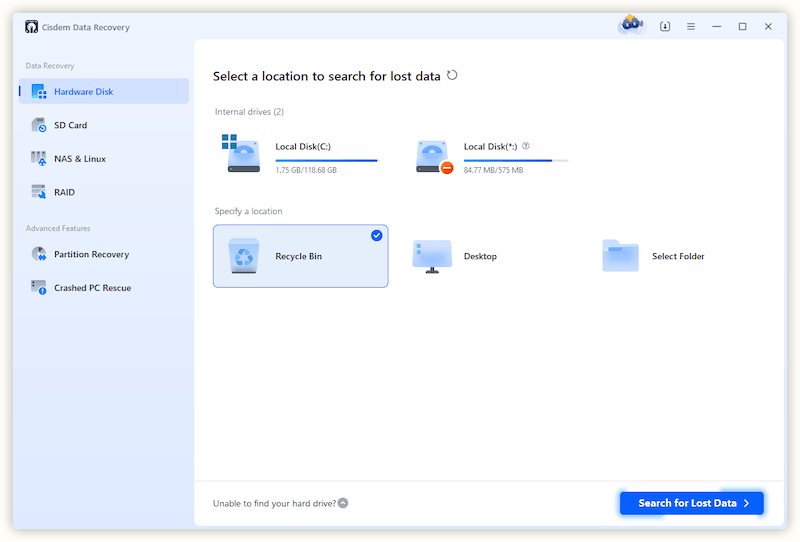Viewport: 800px width, 542px height.
Task: Switch to Hardware Disk in sidebar
Action: pyautogui.click(x=104, y=91)
